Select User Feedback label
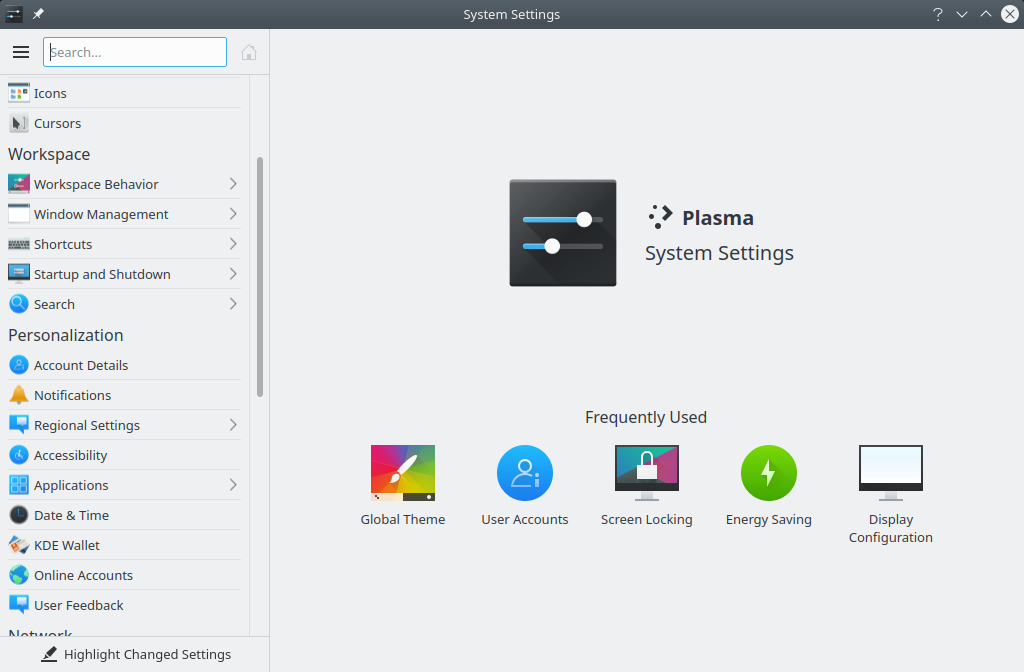This screenshot has width=1024, height=672. coord(78,605)
